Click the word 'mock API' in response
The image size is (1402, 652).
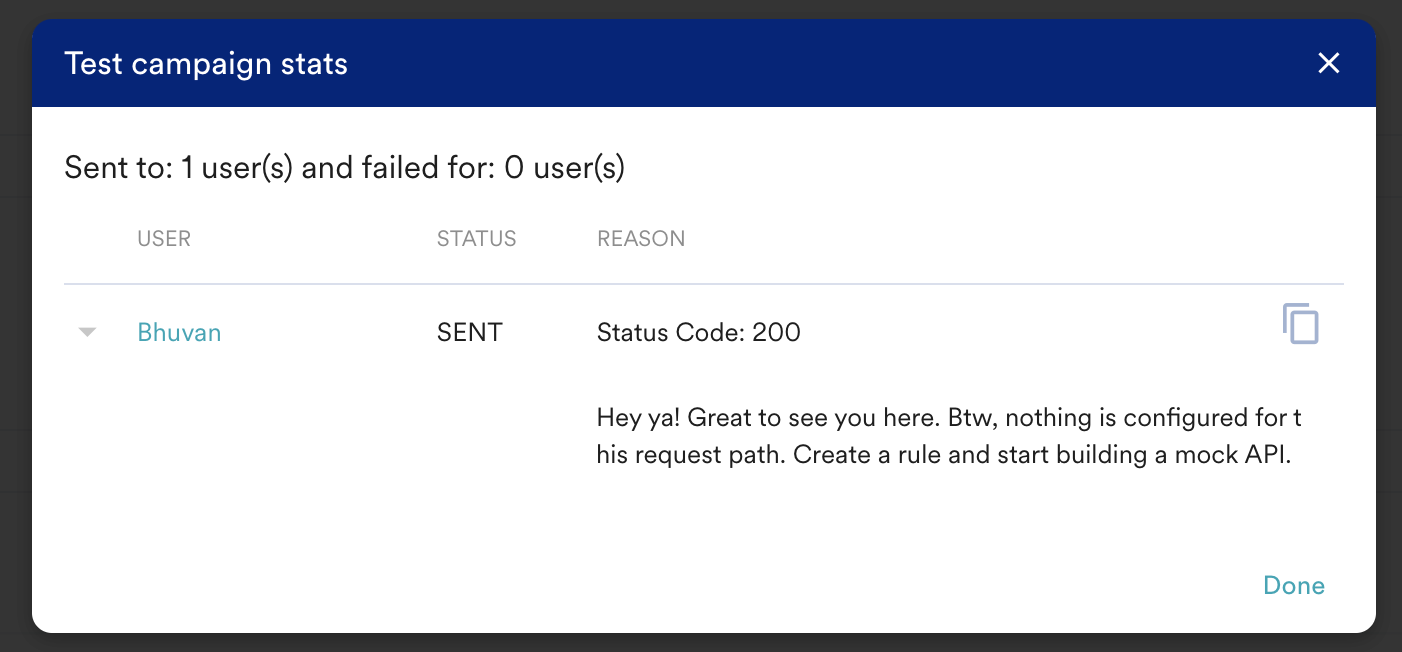click(1248, 455)
